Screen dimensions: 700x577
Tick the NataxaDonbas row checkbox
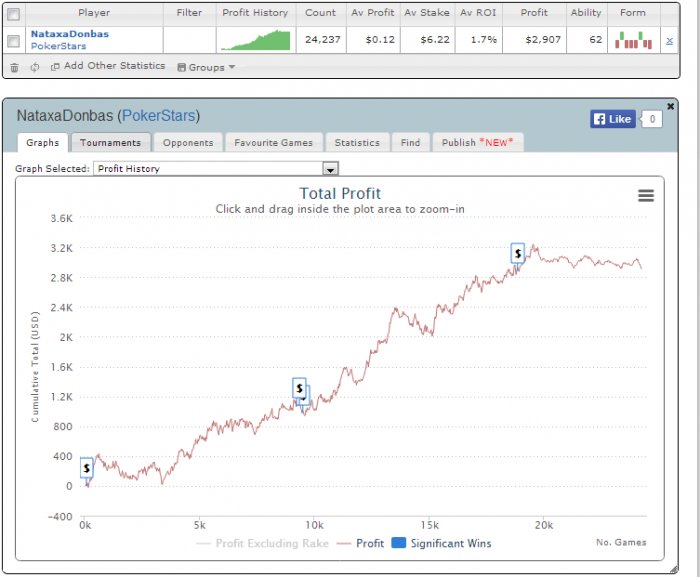click(13, 41)
